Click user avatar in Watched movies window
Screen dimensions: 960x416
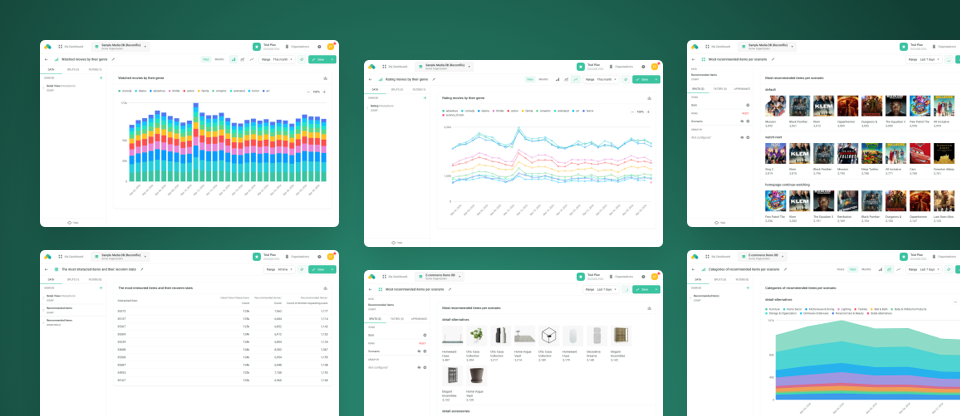coord(331,47)
